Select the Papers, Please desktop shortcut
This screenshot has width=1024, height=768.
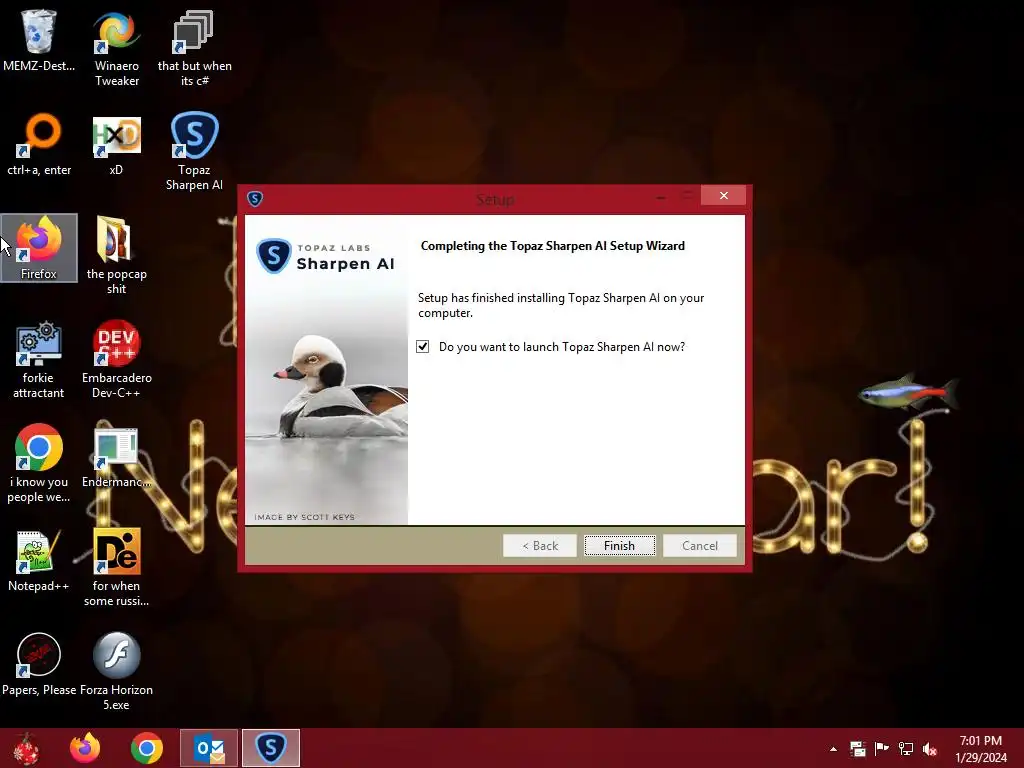pyautogui.click(x=39, y=665)
